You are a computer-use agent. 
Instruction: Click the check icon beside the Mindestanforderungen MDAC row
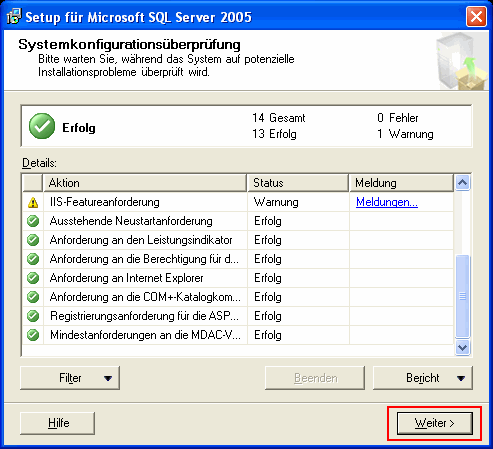click(33, 335)
